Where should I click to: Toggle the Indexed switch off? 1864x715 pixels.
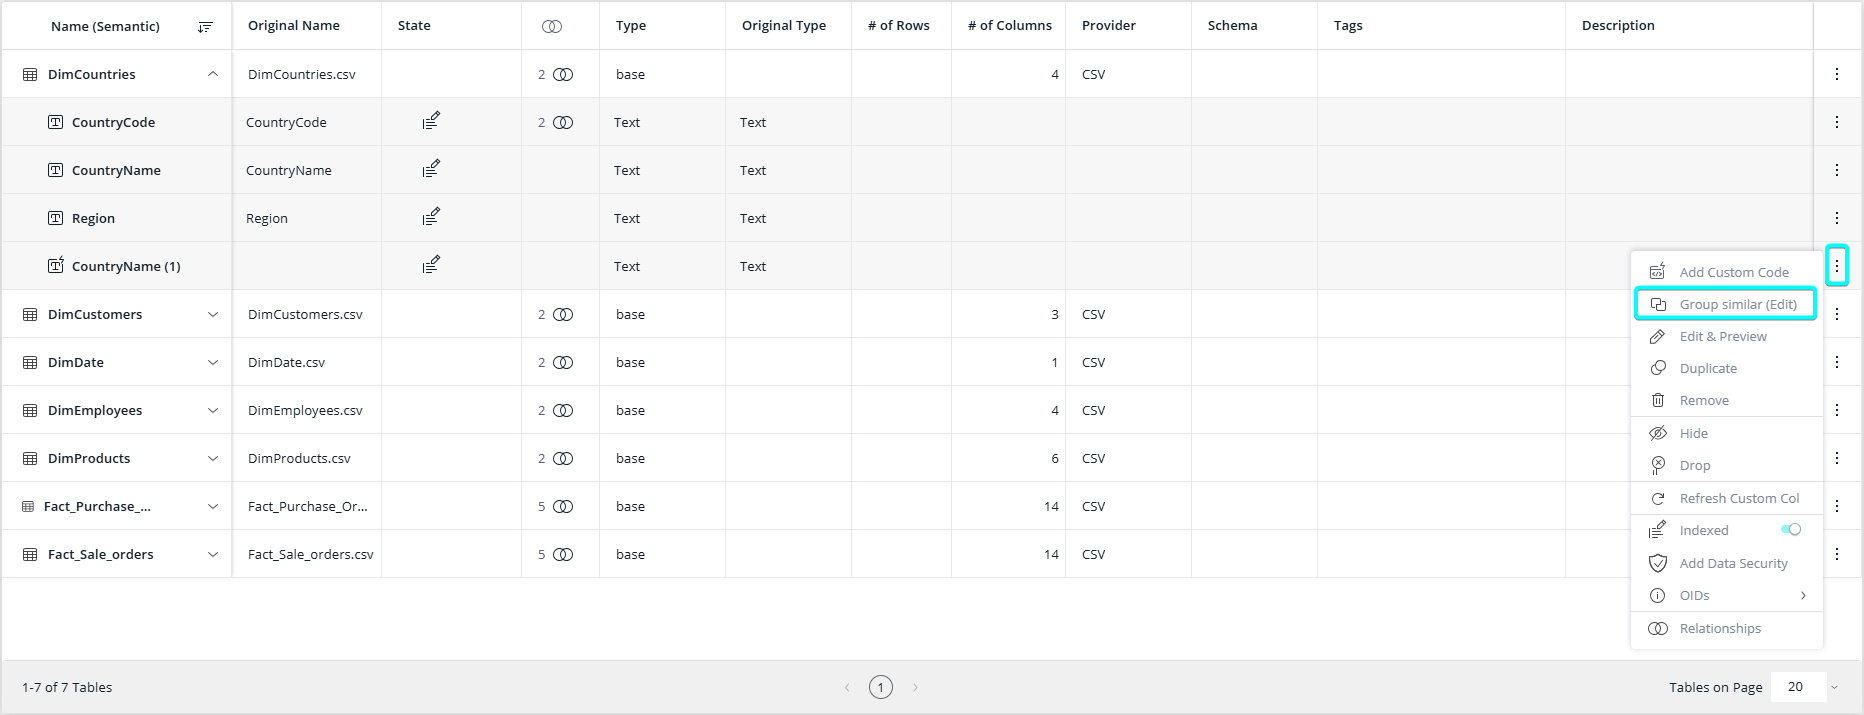[x=1791, y=530]
